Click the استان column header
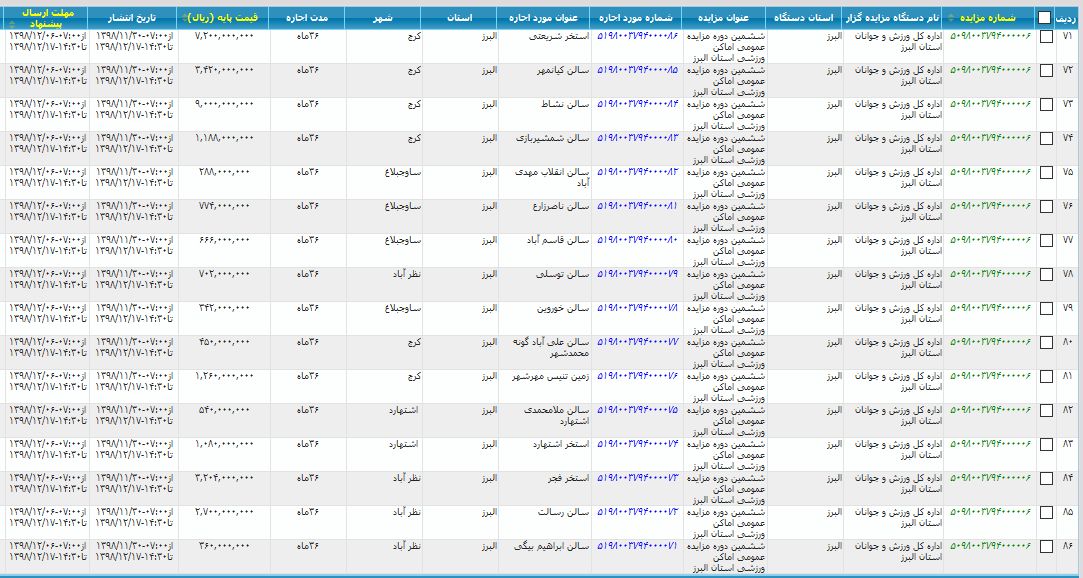The height and width of the screenshot is (578, 1083). point(457,18)
